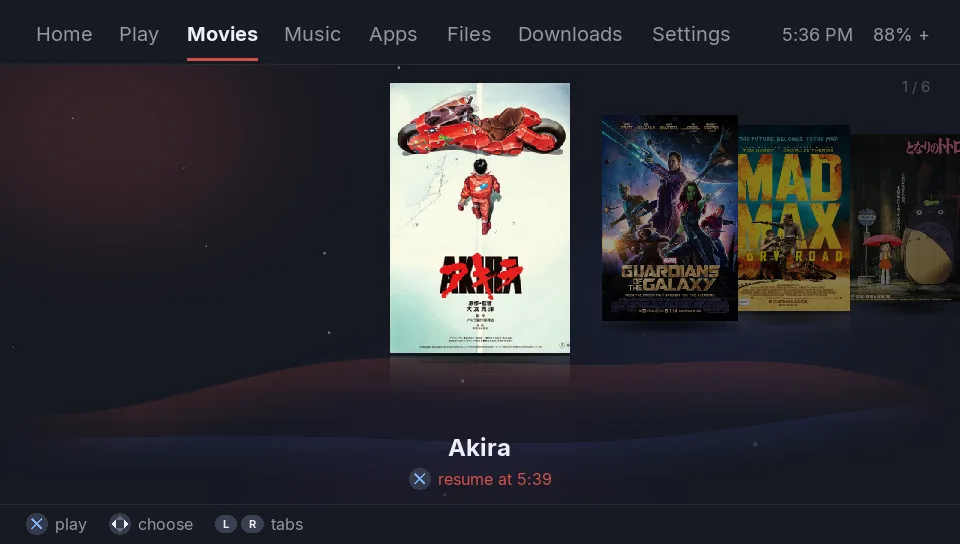Click the Akira title text
The image size is (960, 544).
pos(479,448)
